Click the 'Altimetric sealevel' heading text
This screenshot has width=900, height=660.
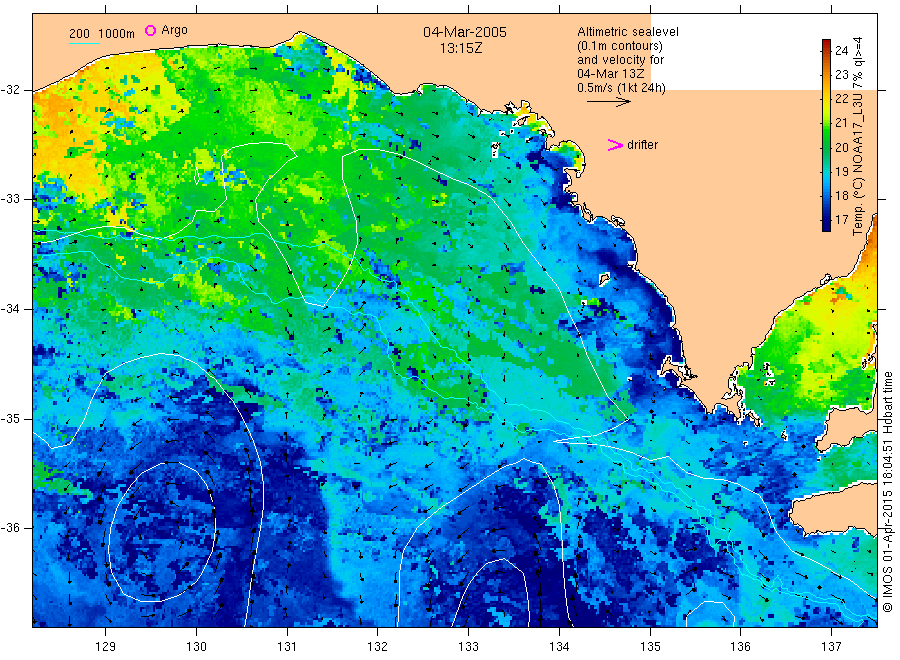pos(628,32)
